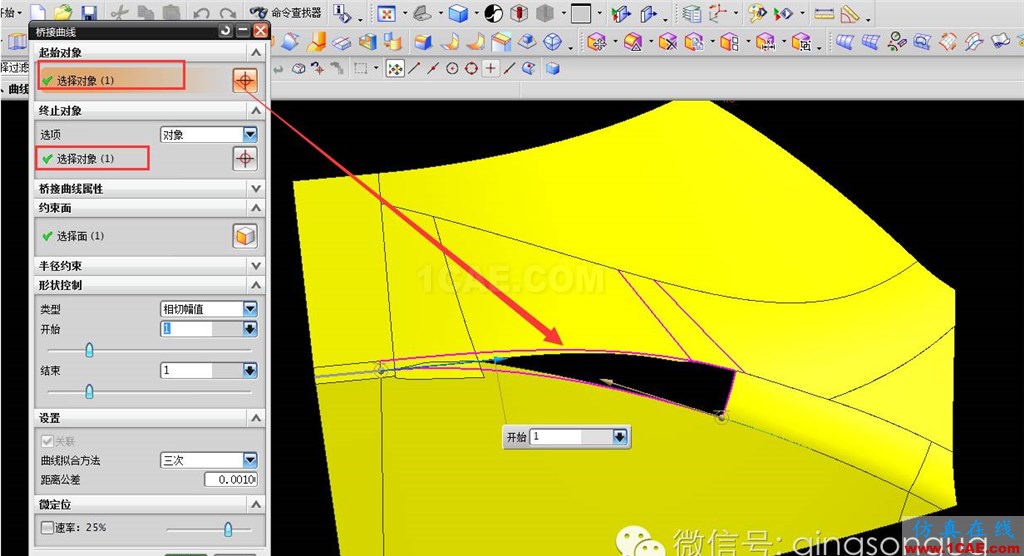The height and width of the screenshot is (556, 1024).
Task: Click the constraint face cube selection button
Action: pyautogui.click(x=245, y=236)
